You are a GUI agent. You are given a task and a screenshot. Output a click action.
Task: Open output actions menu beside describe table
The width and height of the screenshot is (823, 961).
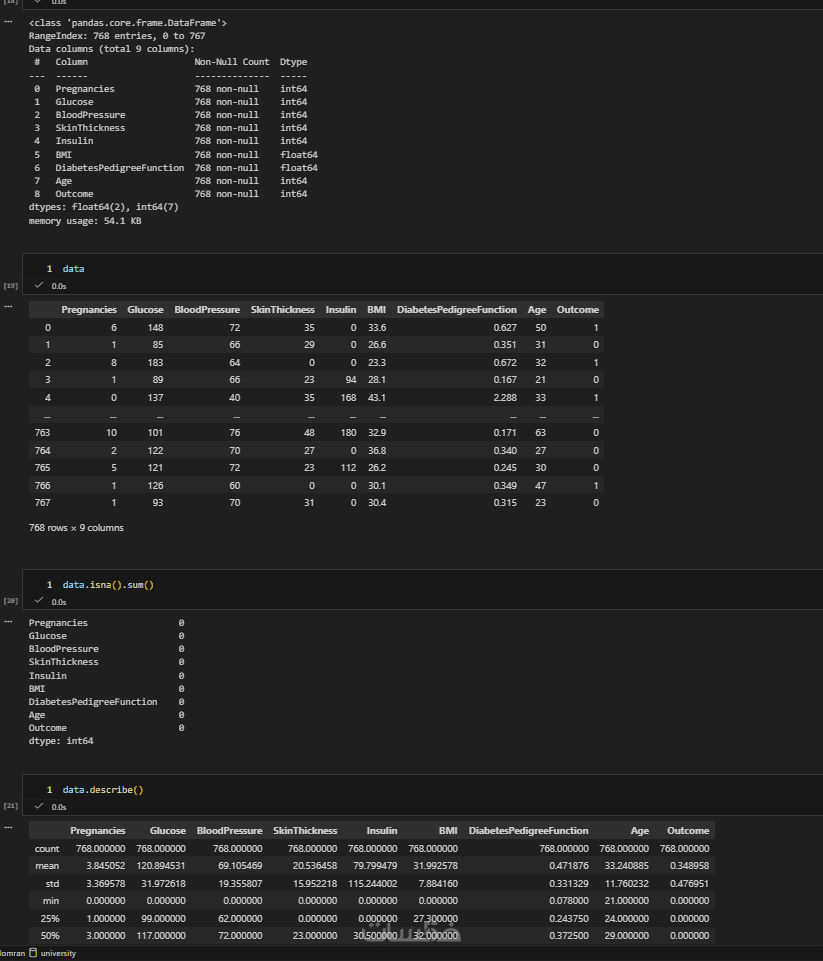8,826
